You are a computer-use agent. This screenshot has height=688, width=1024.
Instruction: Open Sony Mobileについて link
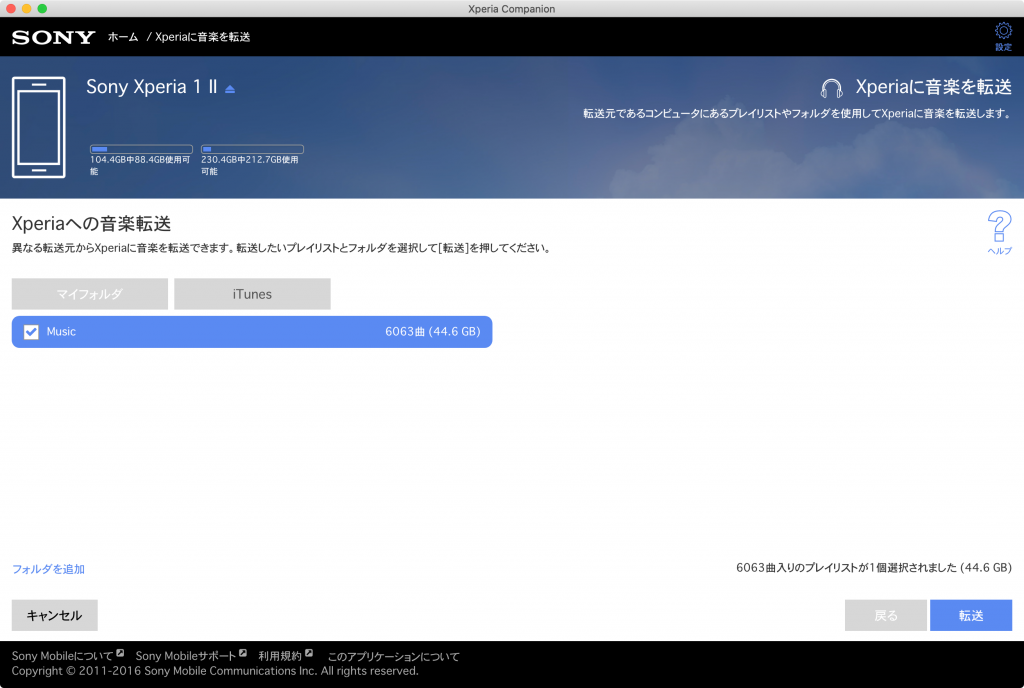[x=62, y=656]
